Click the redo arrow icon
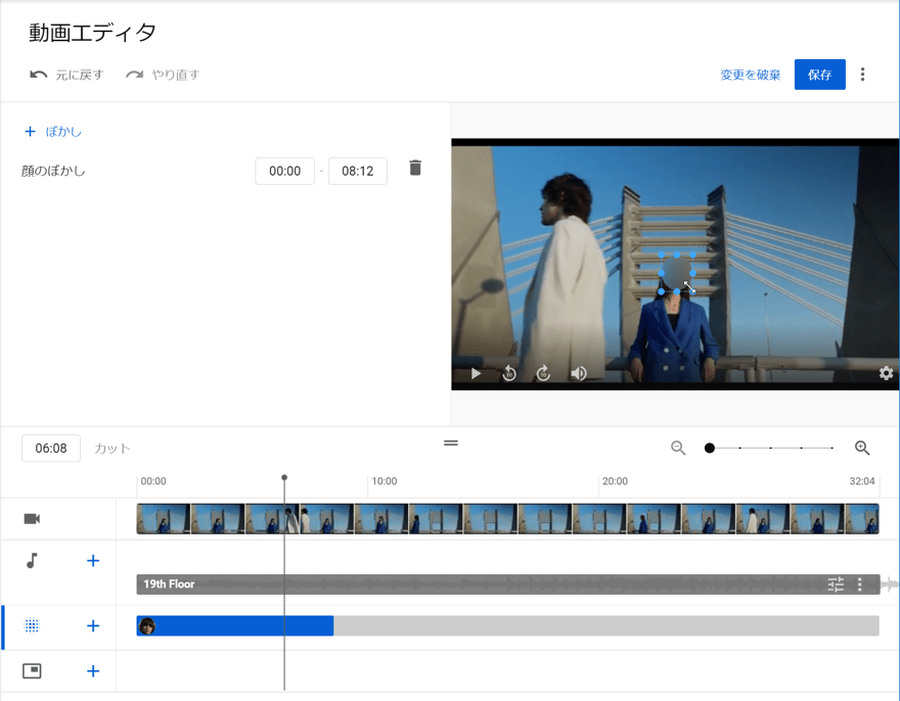Screen dimensions: 900x701 click(134, 75)
